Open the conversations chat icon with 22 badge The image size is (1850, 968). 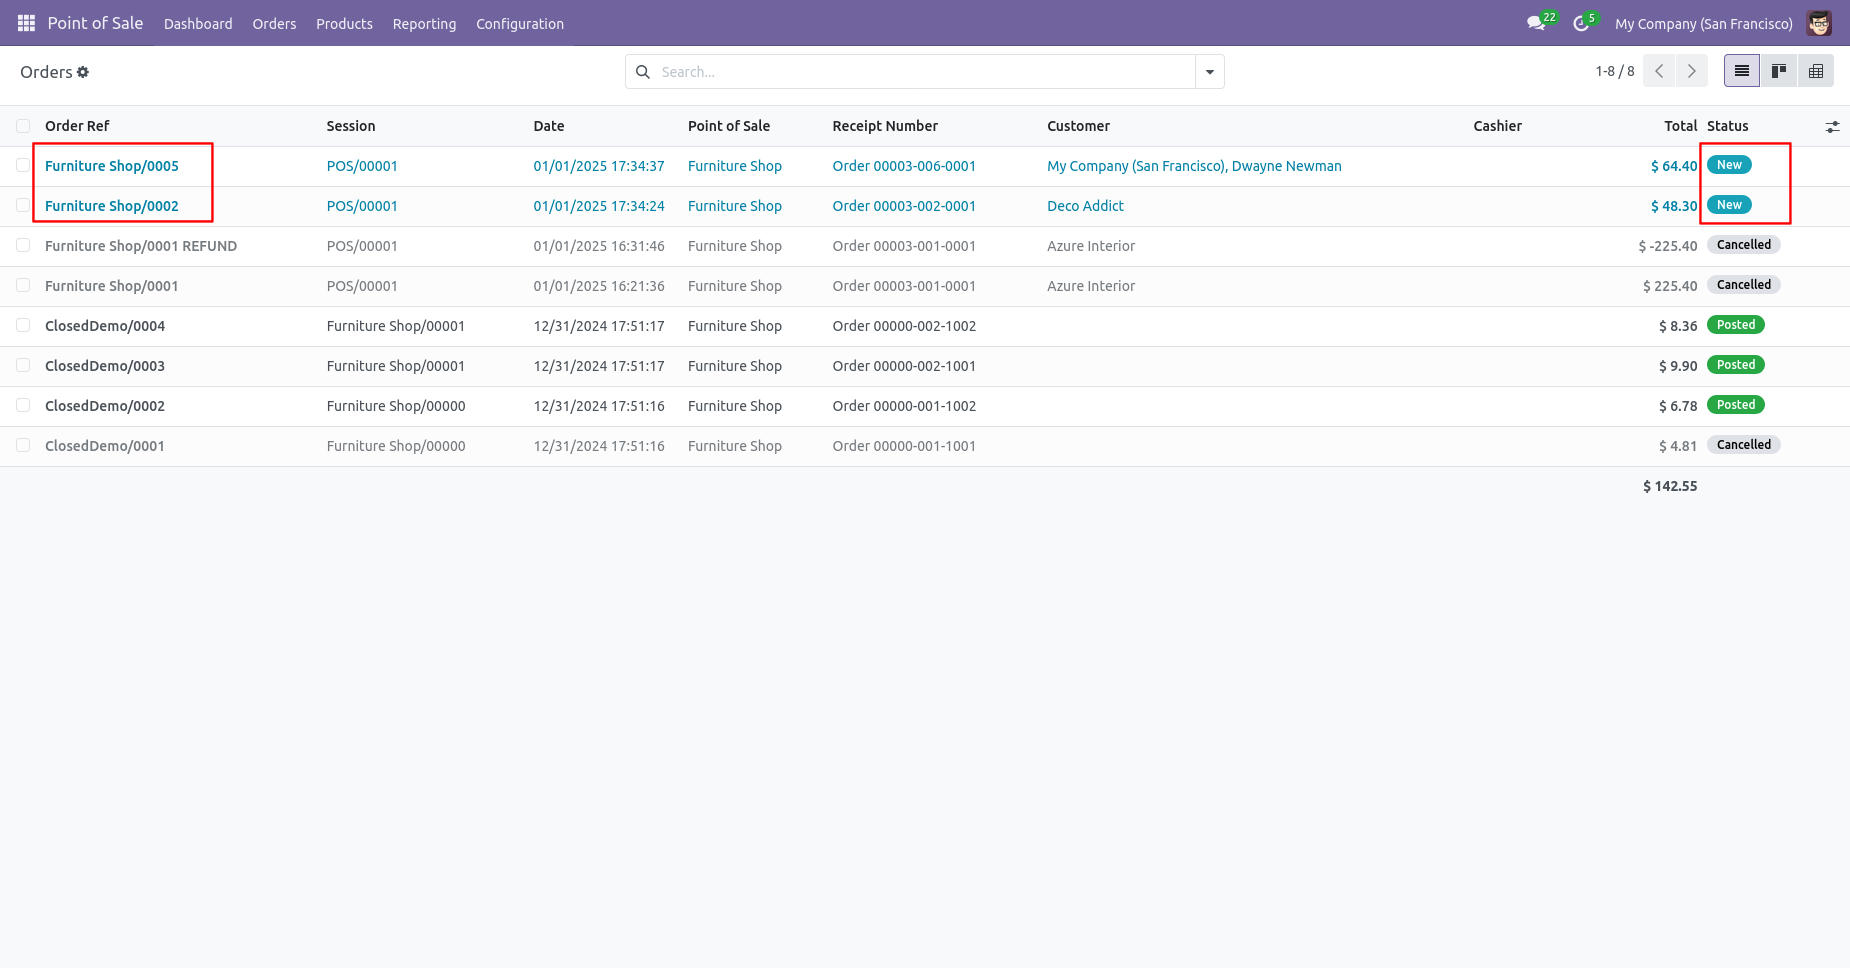(x=1536, y=23)
